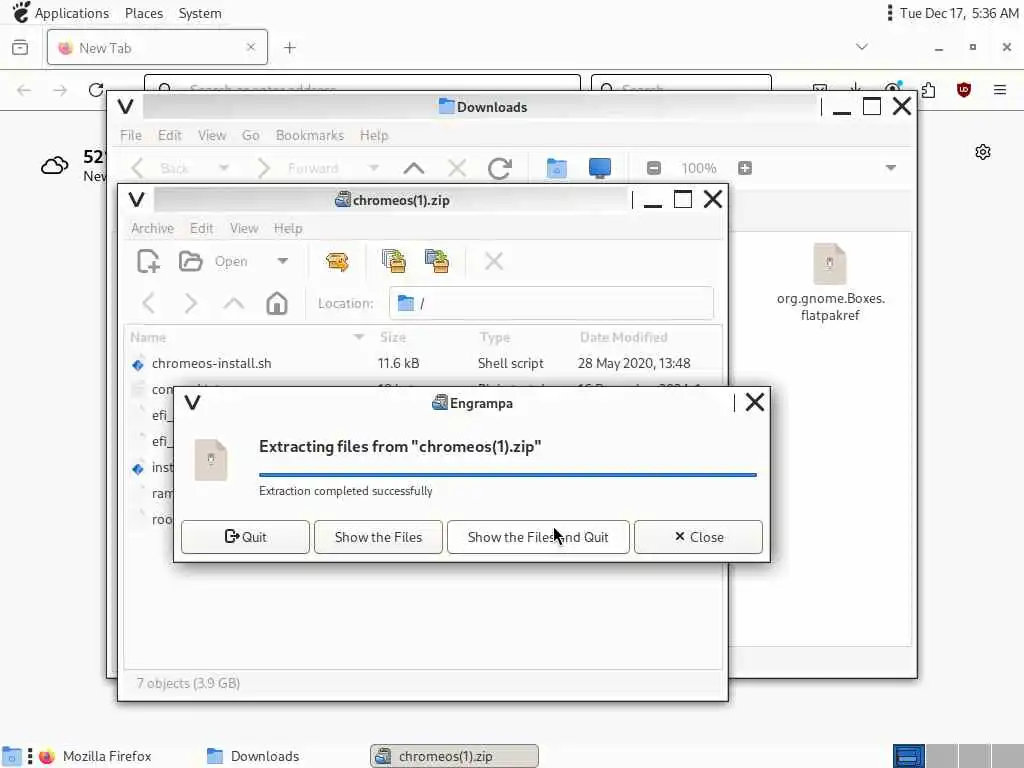Zoom in with plus icon in Downloads
The image size is (1024, 768).
[744, 168]
